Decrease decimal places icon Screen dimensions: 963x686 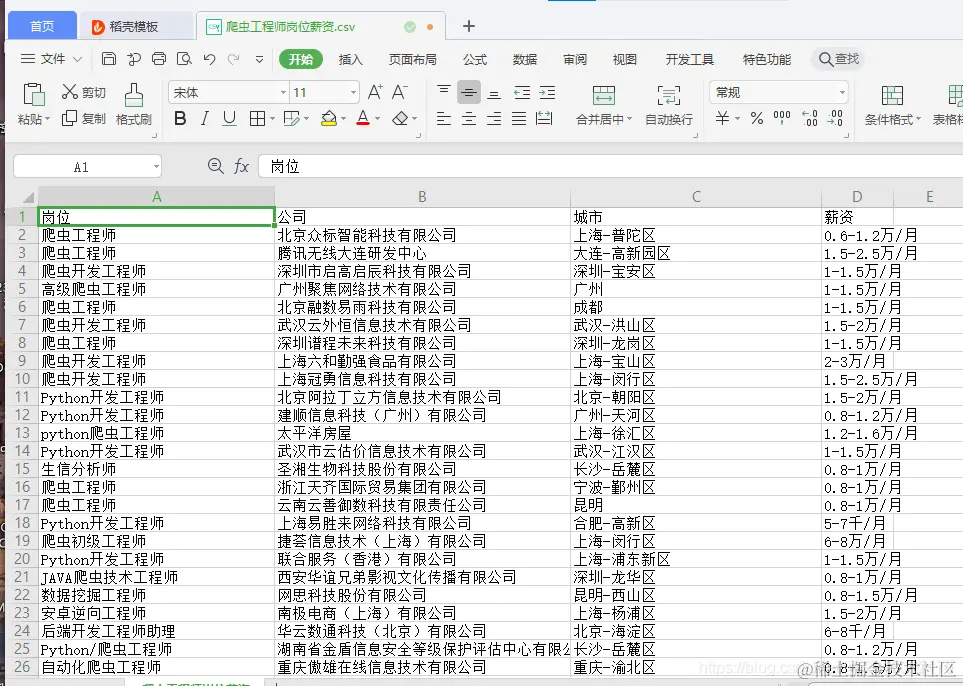[835, 118]
